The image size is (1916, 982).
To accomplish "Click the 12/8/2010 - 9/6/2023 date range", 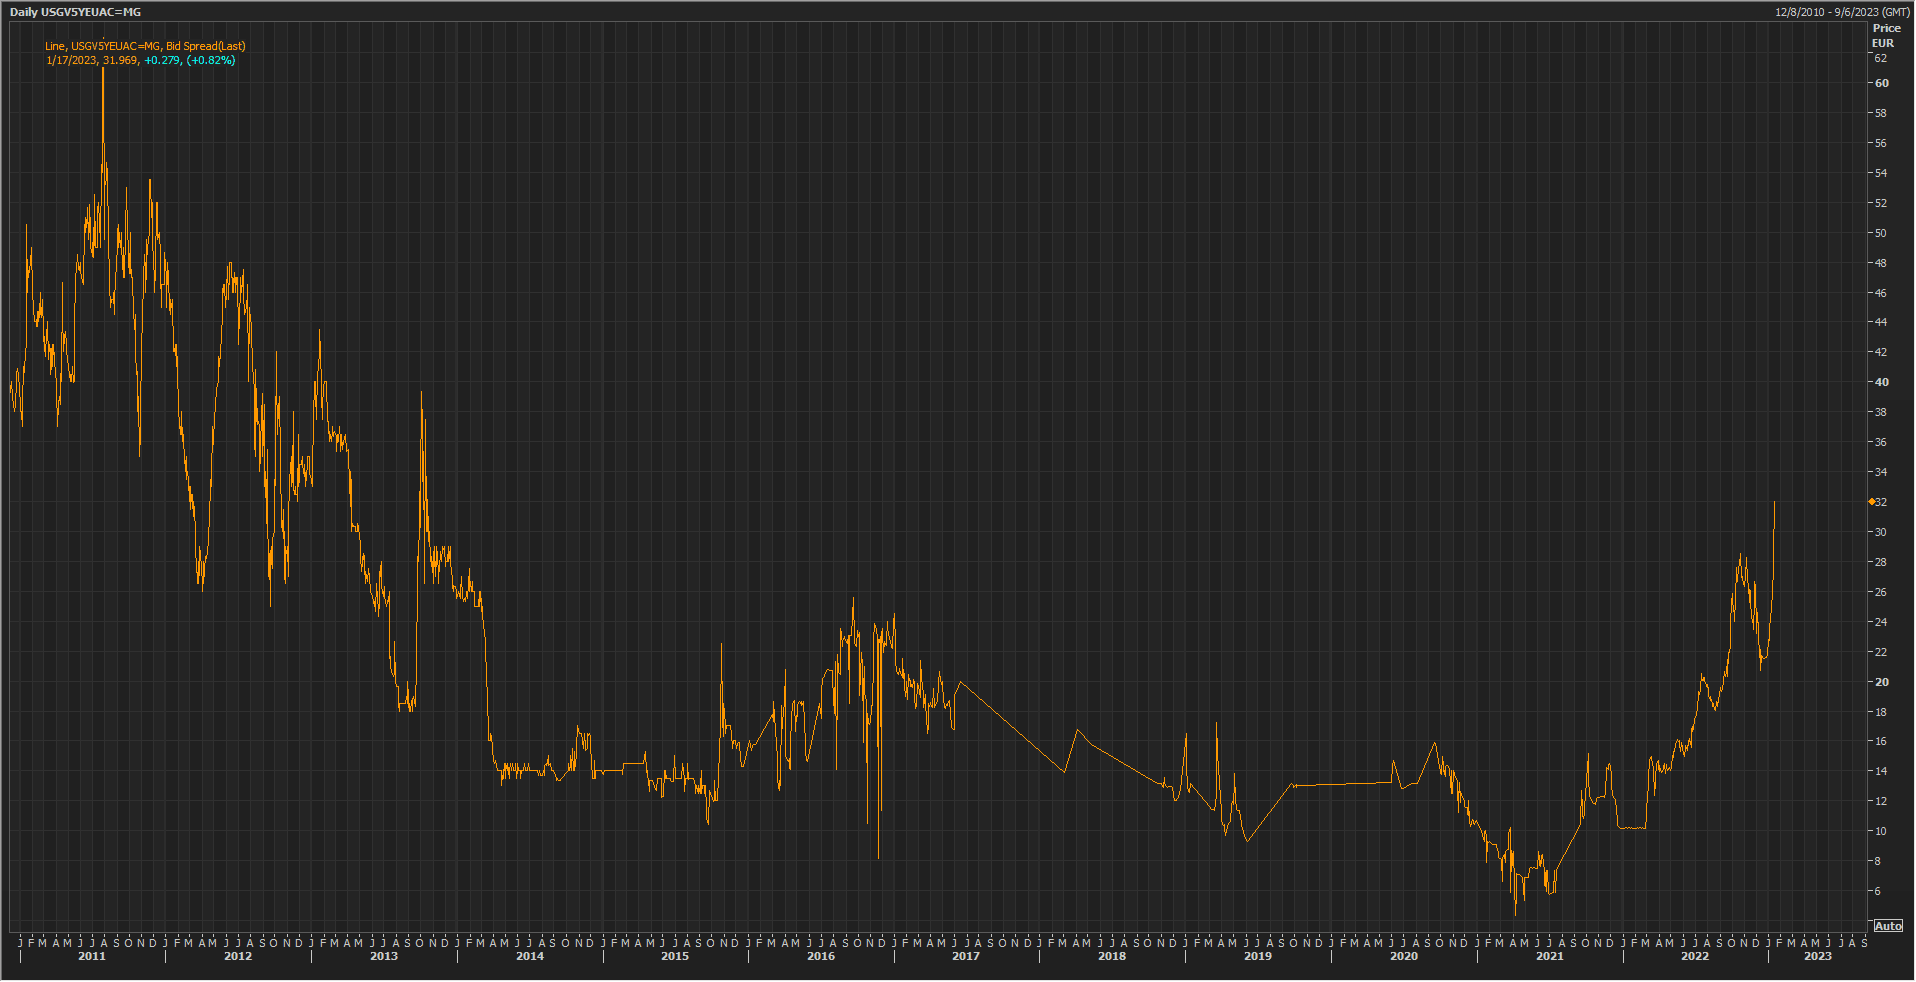I will click(1841, 12).
